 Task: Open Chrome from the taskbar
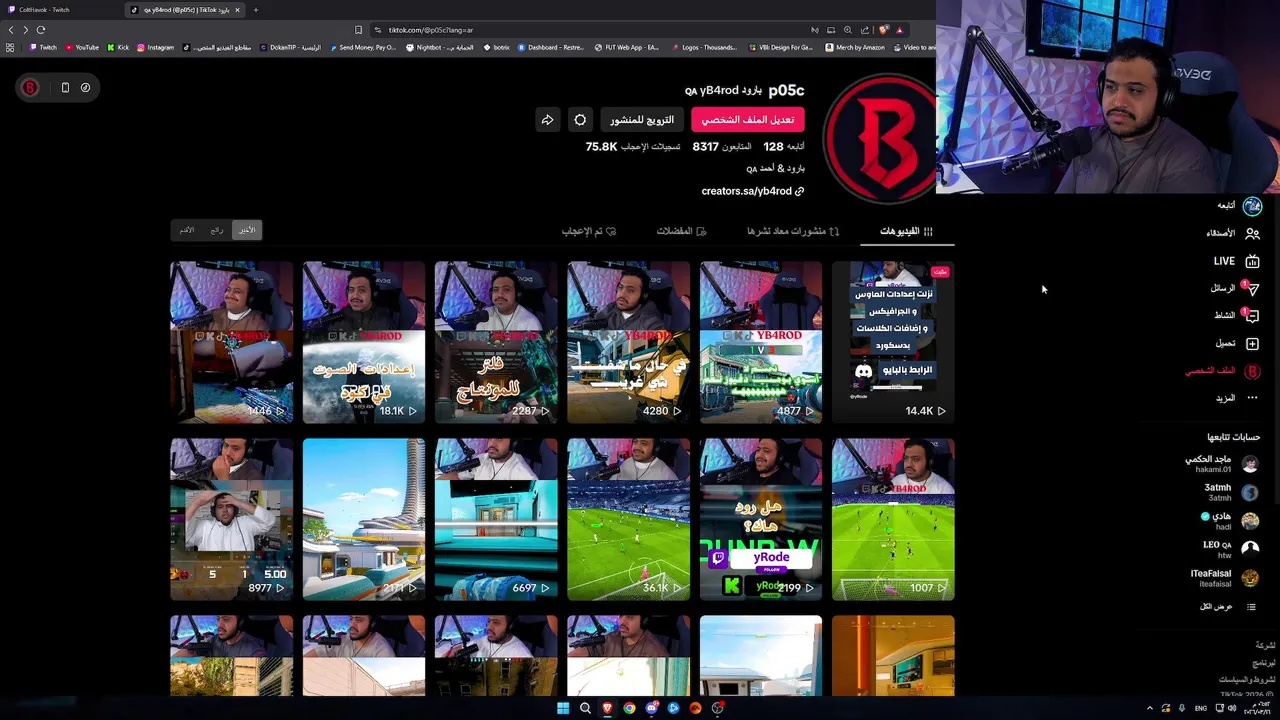click(629, 708)
